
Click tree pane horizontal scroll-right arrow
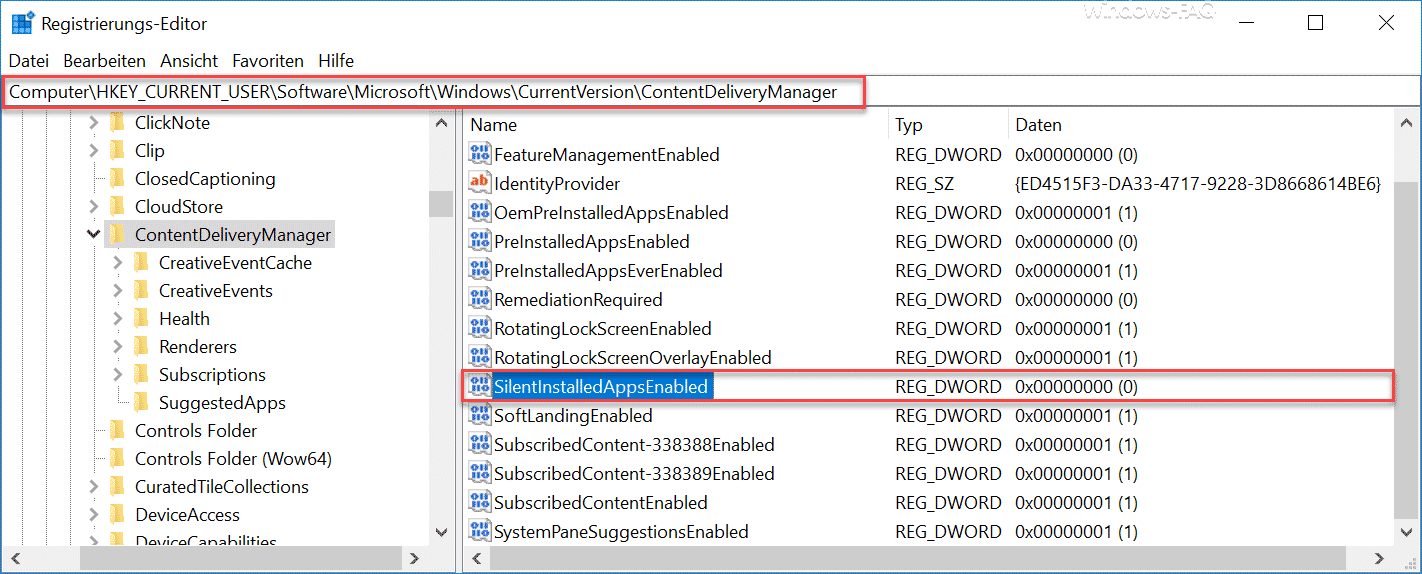[413, 559]
